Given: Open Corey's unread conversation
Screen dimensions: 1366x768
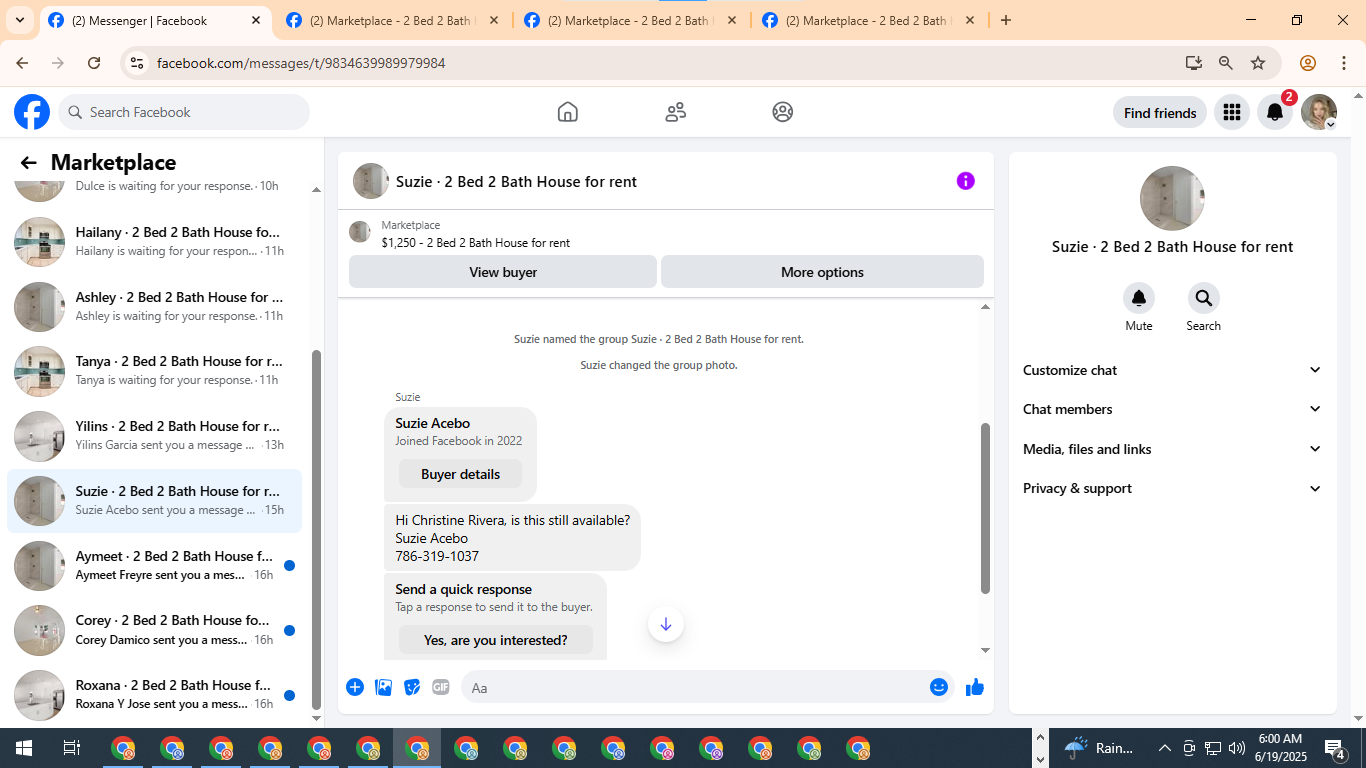Looking at the screenshot, I should tap(155, 629).
